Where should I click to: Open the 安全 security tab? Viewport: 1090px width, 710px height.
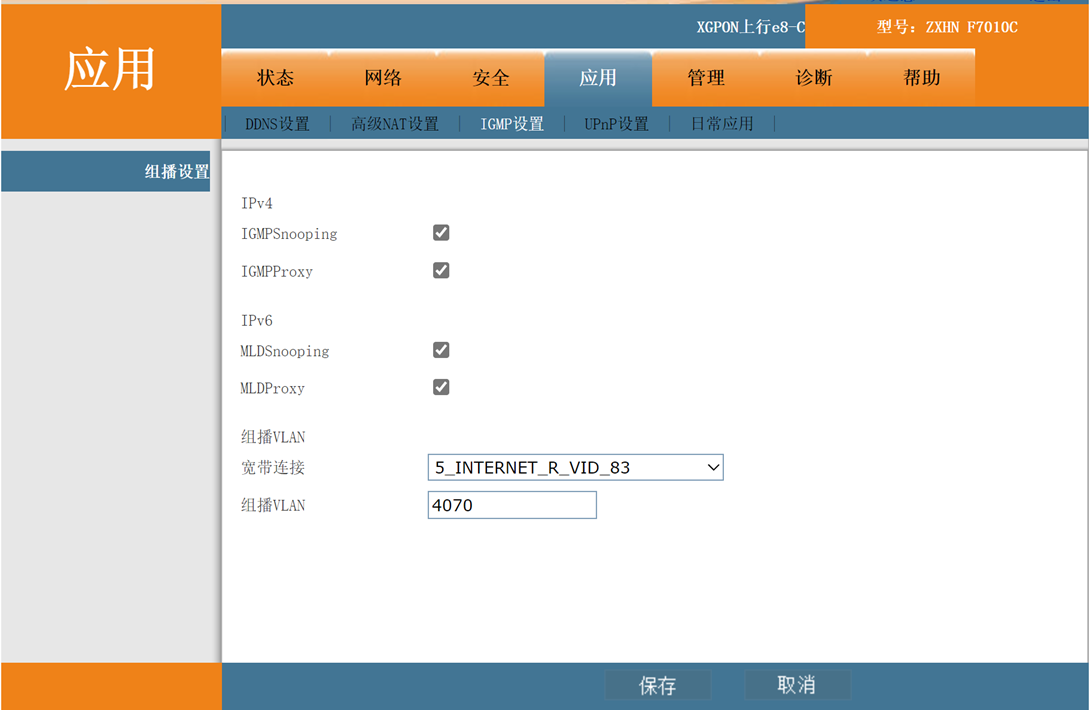click(x=491, y=78)
